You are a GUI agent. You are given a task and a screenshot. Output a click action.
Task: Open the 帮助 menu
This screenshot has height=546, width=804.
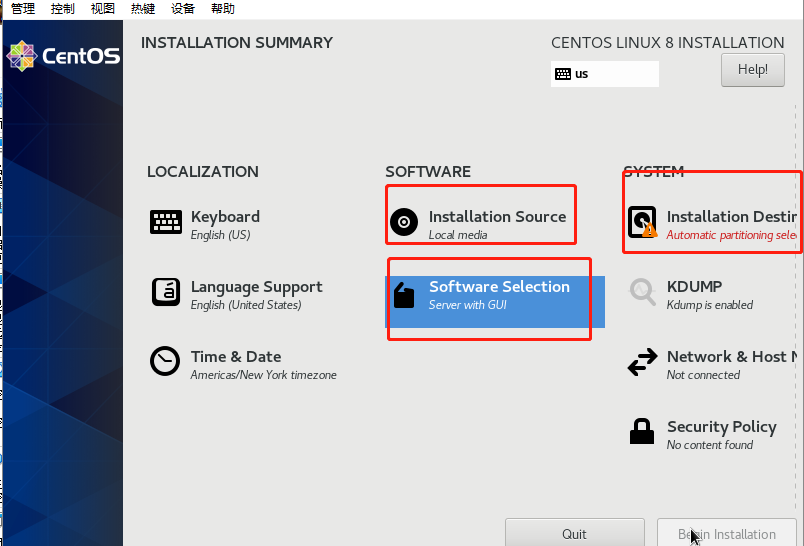[223, 9]
